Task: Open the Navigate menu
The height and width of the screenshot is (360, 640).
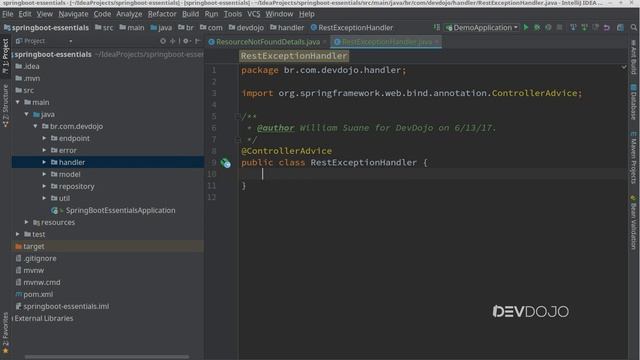Action: tap(73, 14)
